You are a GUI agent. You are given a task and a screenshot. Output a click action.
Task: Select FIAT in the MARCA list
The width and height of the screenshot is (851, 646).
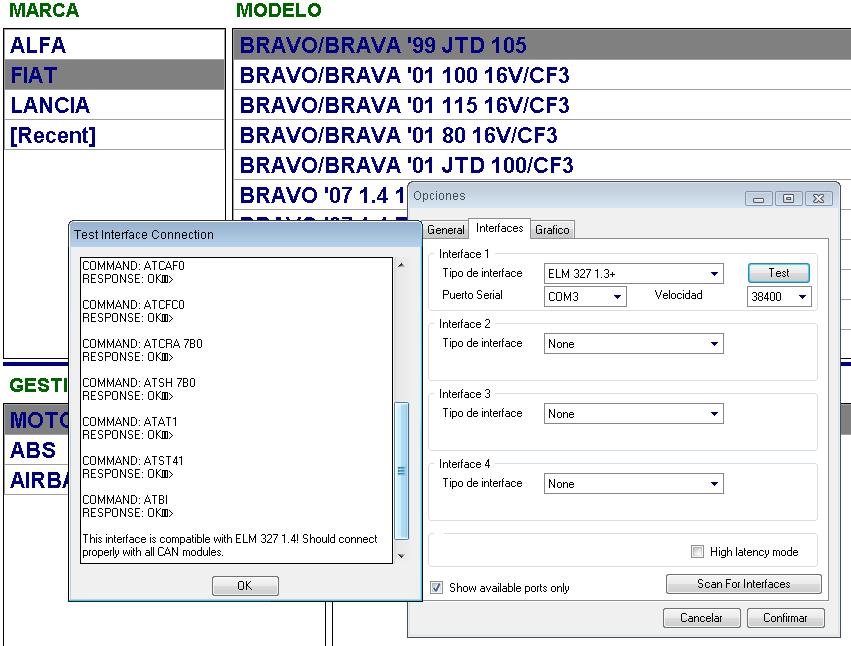coord(115,75)
